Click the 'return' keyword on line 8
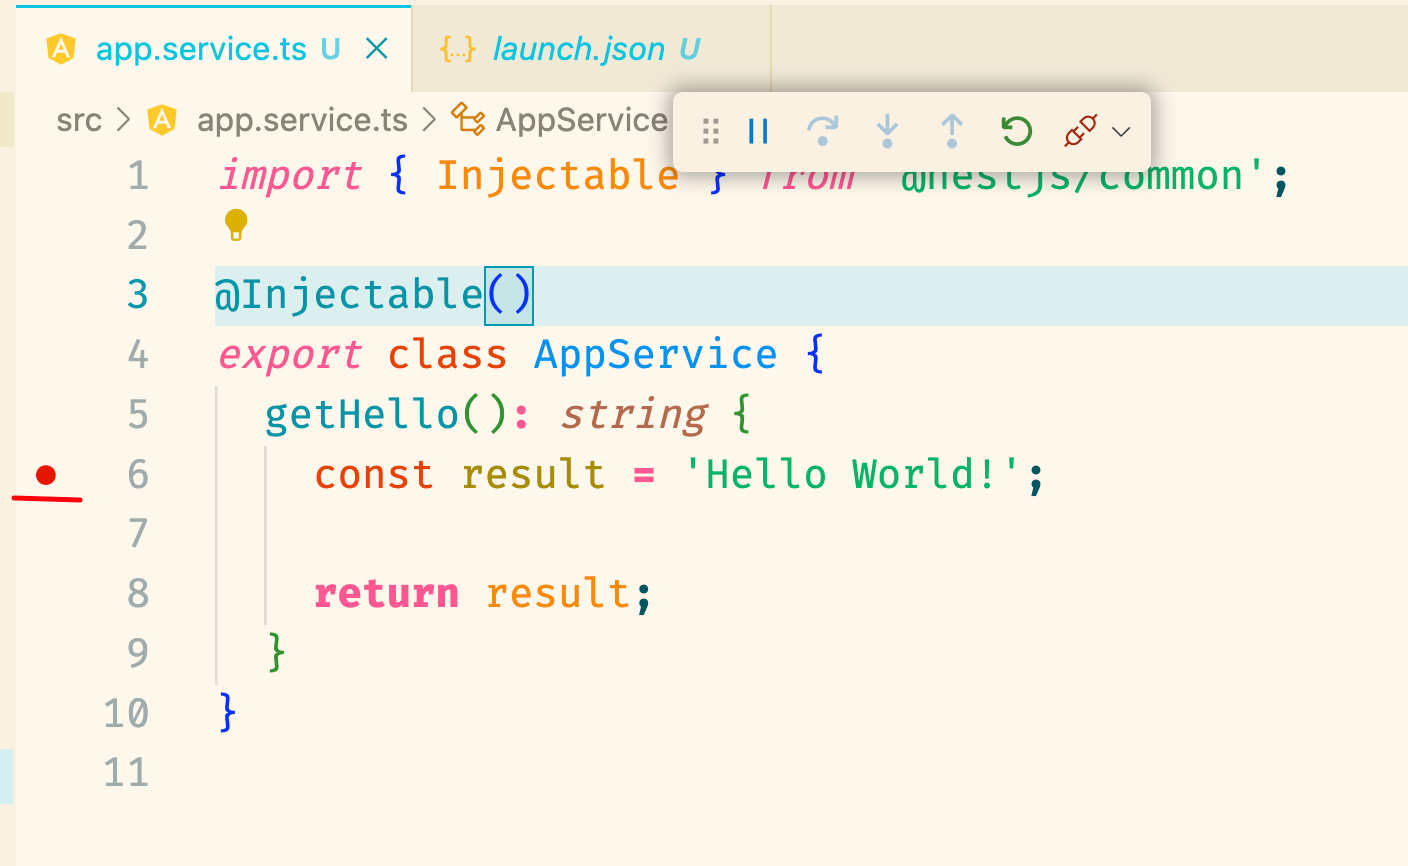1408x866 pixels. coord(386,594)
